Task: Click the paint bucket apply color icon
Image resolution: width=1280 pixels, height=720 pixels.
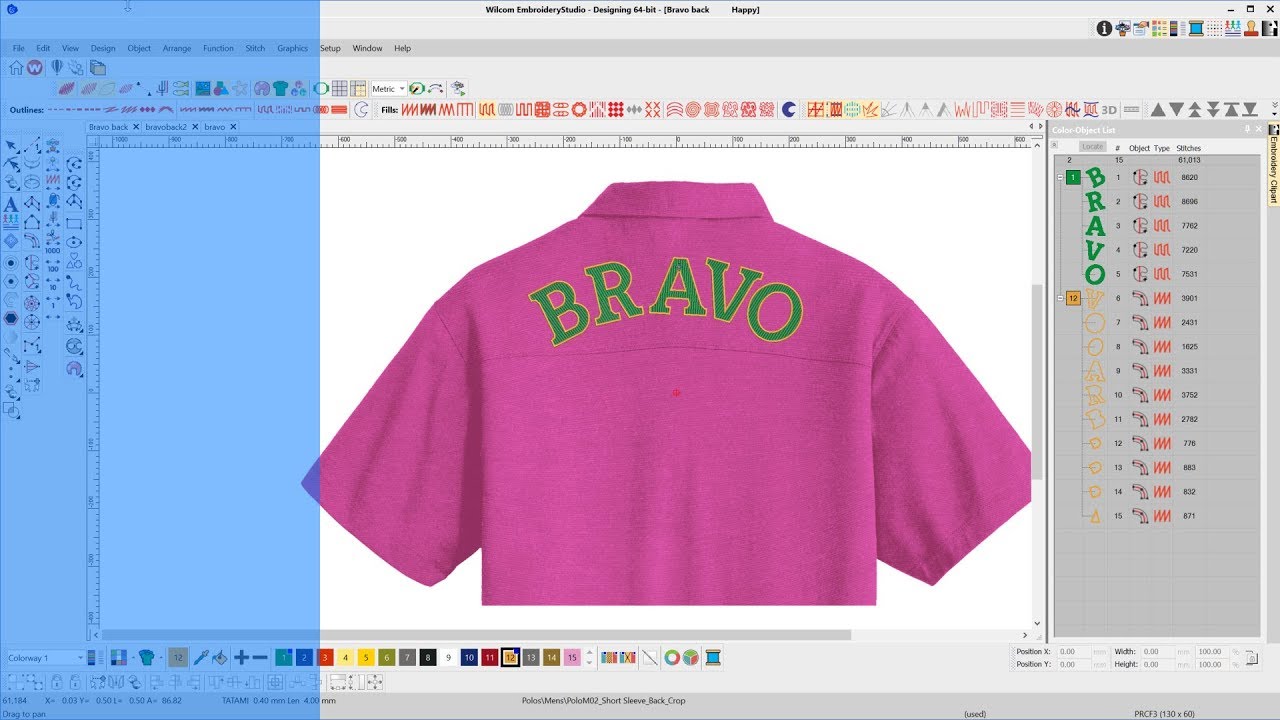Action: pyautogui.click(x=220, y=658)
